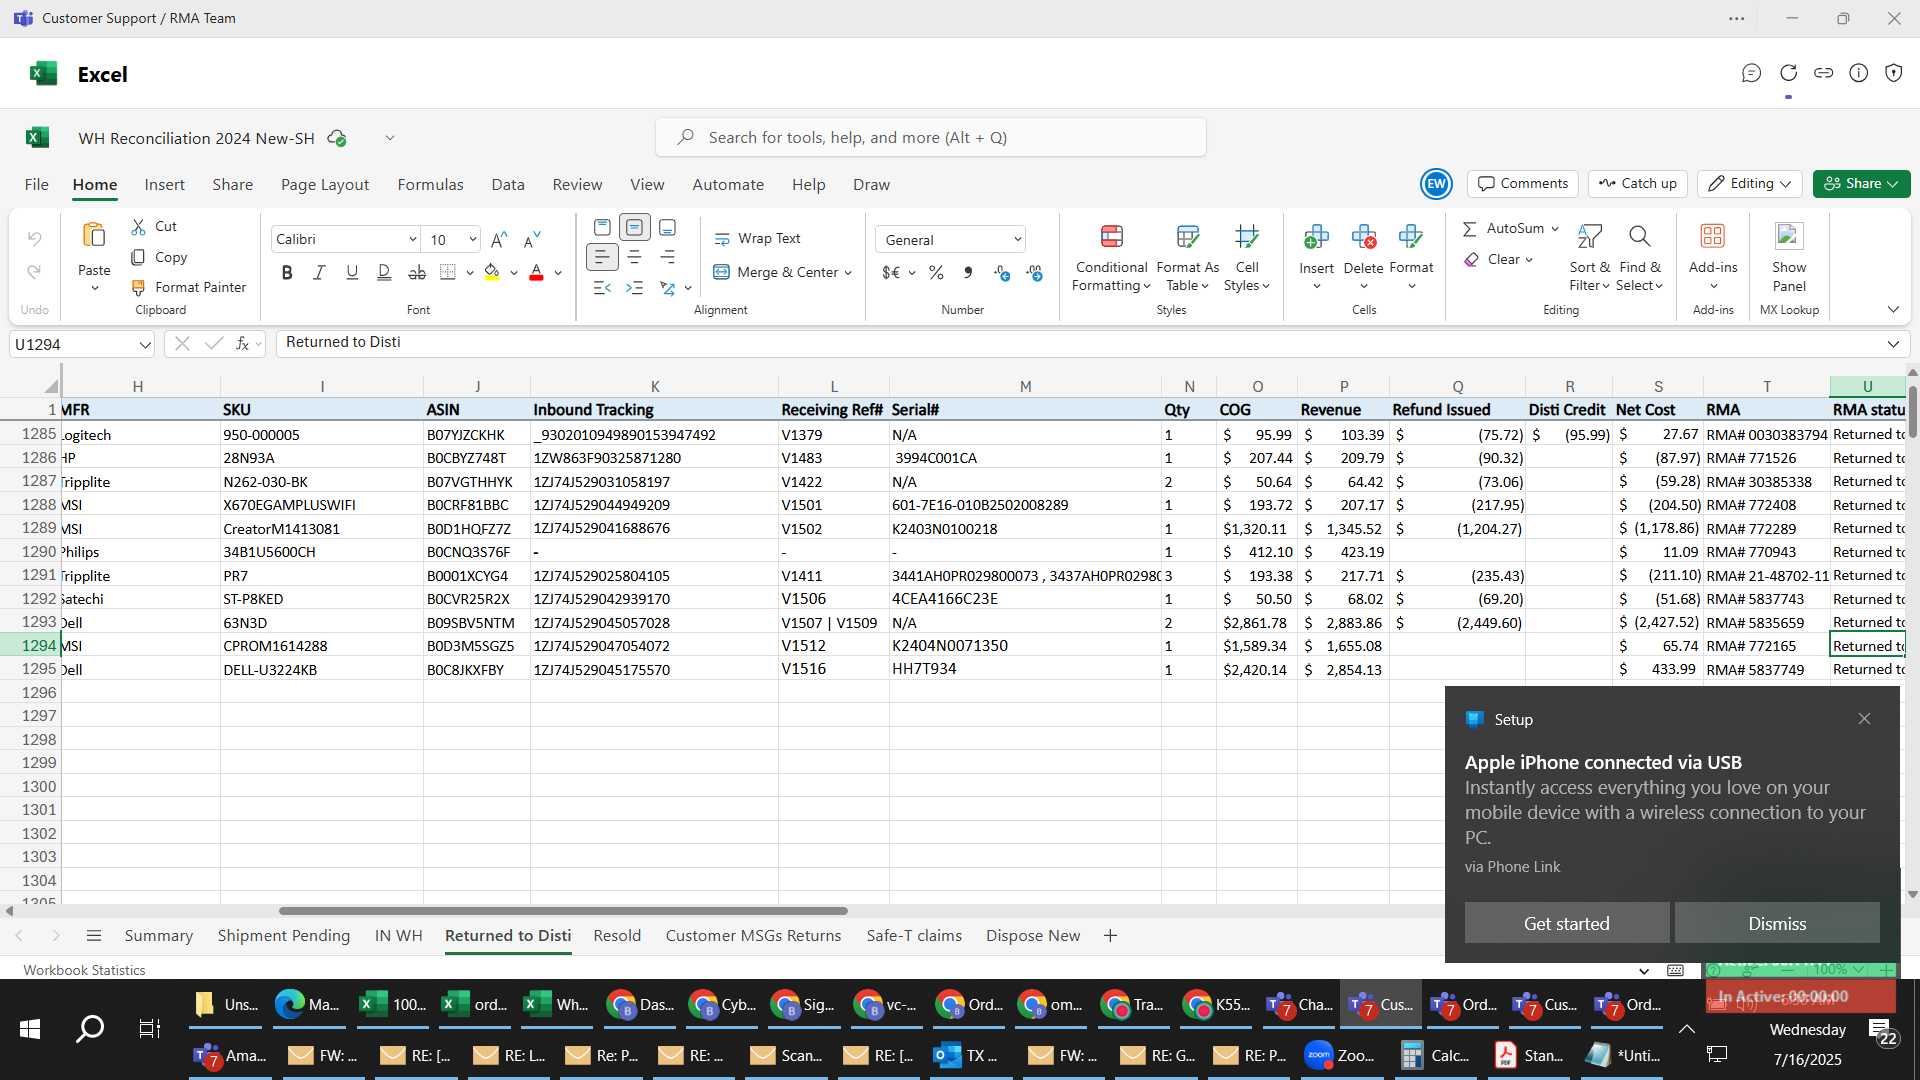Open the Formulas ribbon tab
Screen dimensions: 1920x1080
click(430, 185)
